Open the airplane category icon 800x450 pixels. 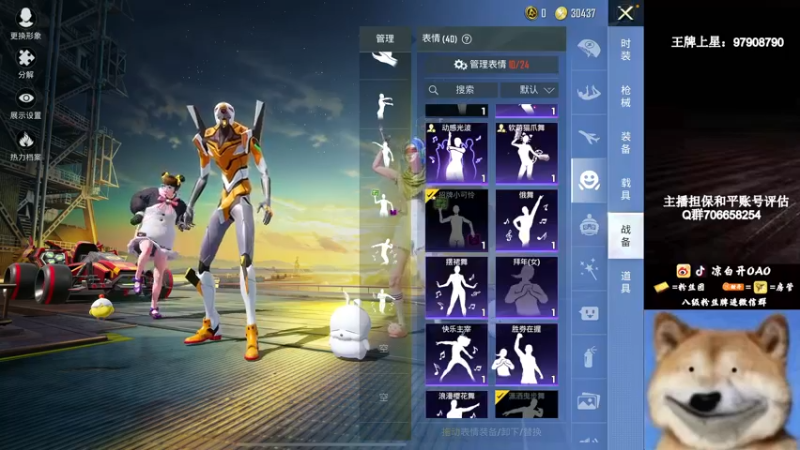tap(589, 137)
